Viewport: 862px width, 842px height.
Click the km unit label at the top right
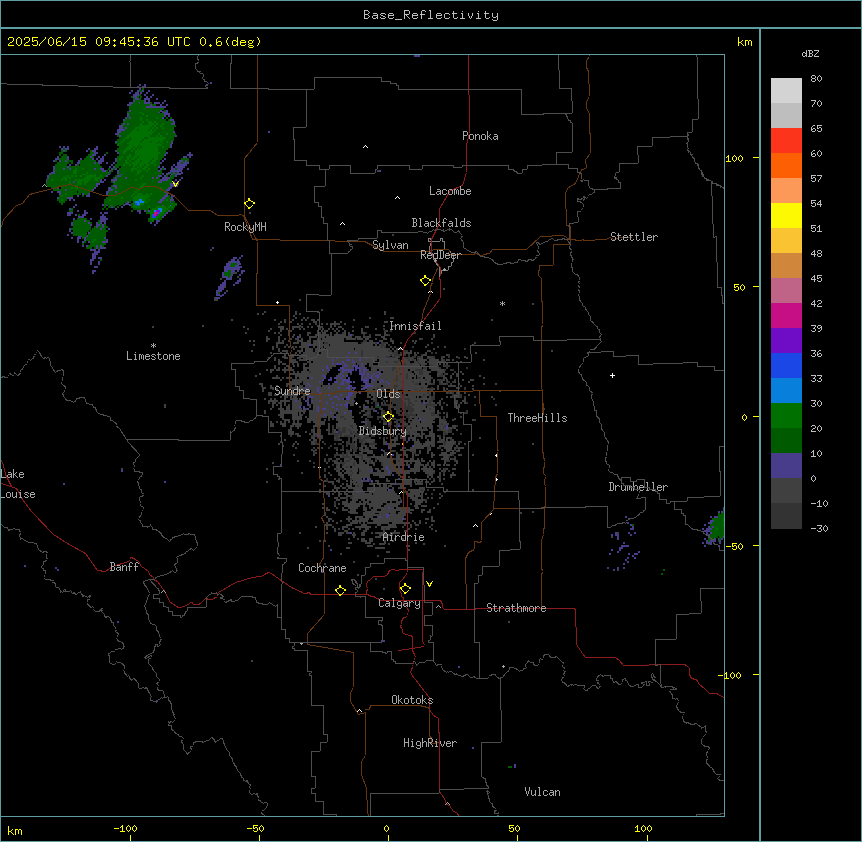click(745, 42)
